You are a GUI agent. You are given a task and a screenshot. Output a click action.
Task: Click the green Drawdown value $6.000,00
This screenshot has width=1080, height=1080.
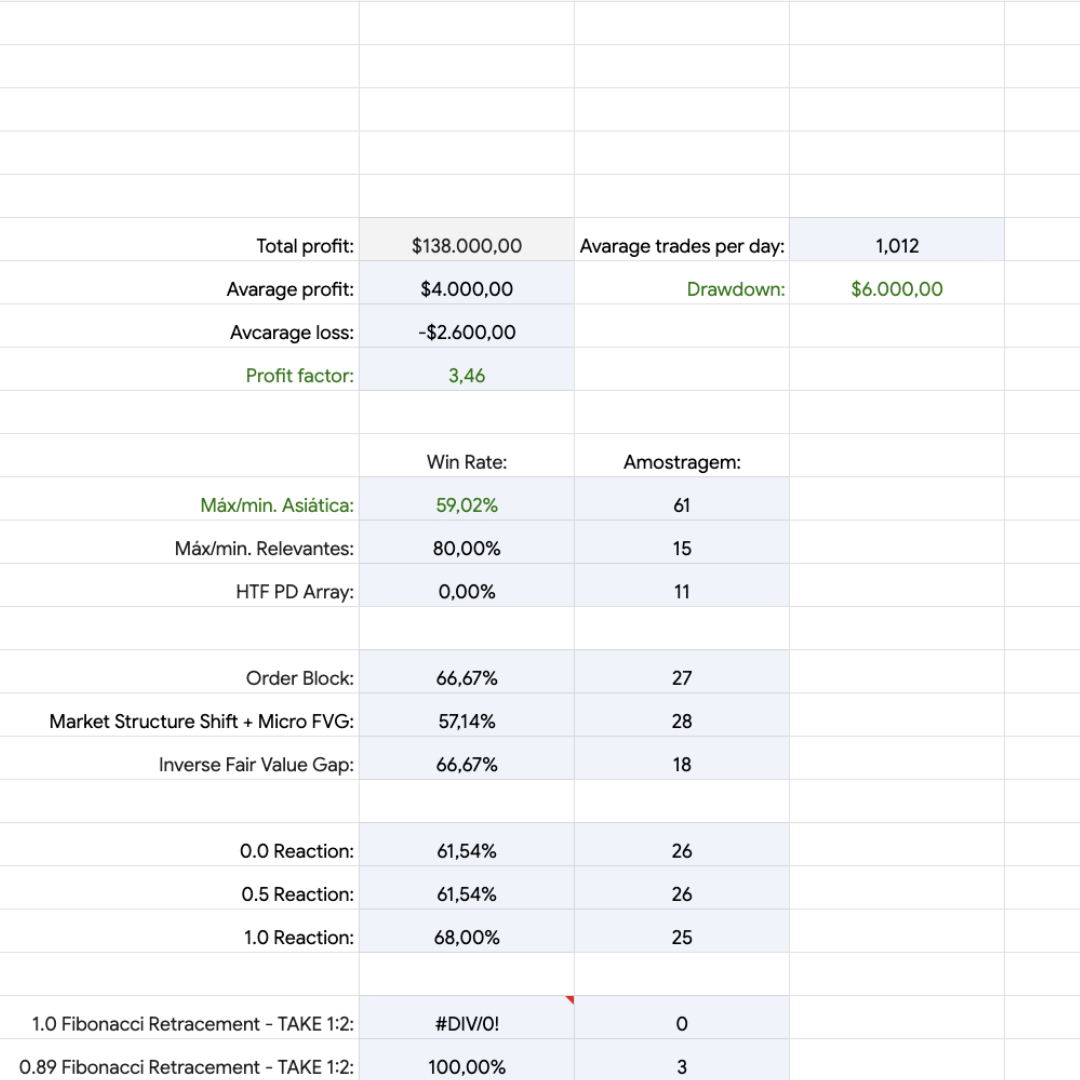(x=896, y=289)
